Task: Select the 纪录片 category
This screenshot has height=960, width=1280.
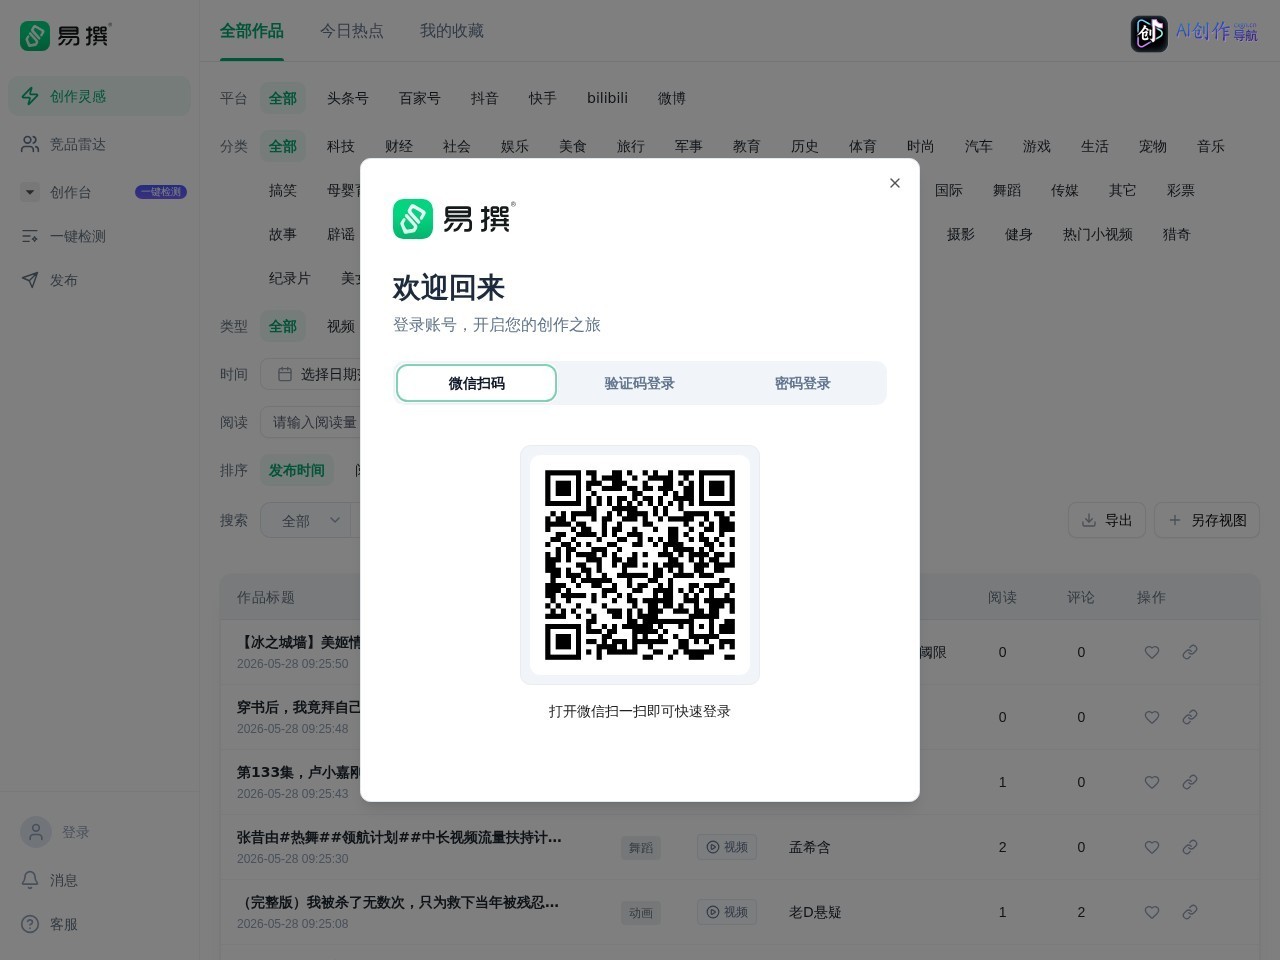Action: coord(290,278)
